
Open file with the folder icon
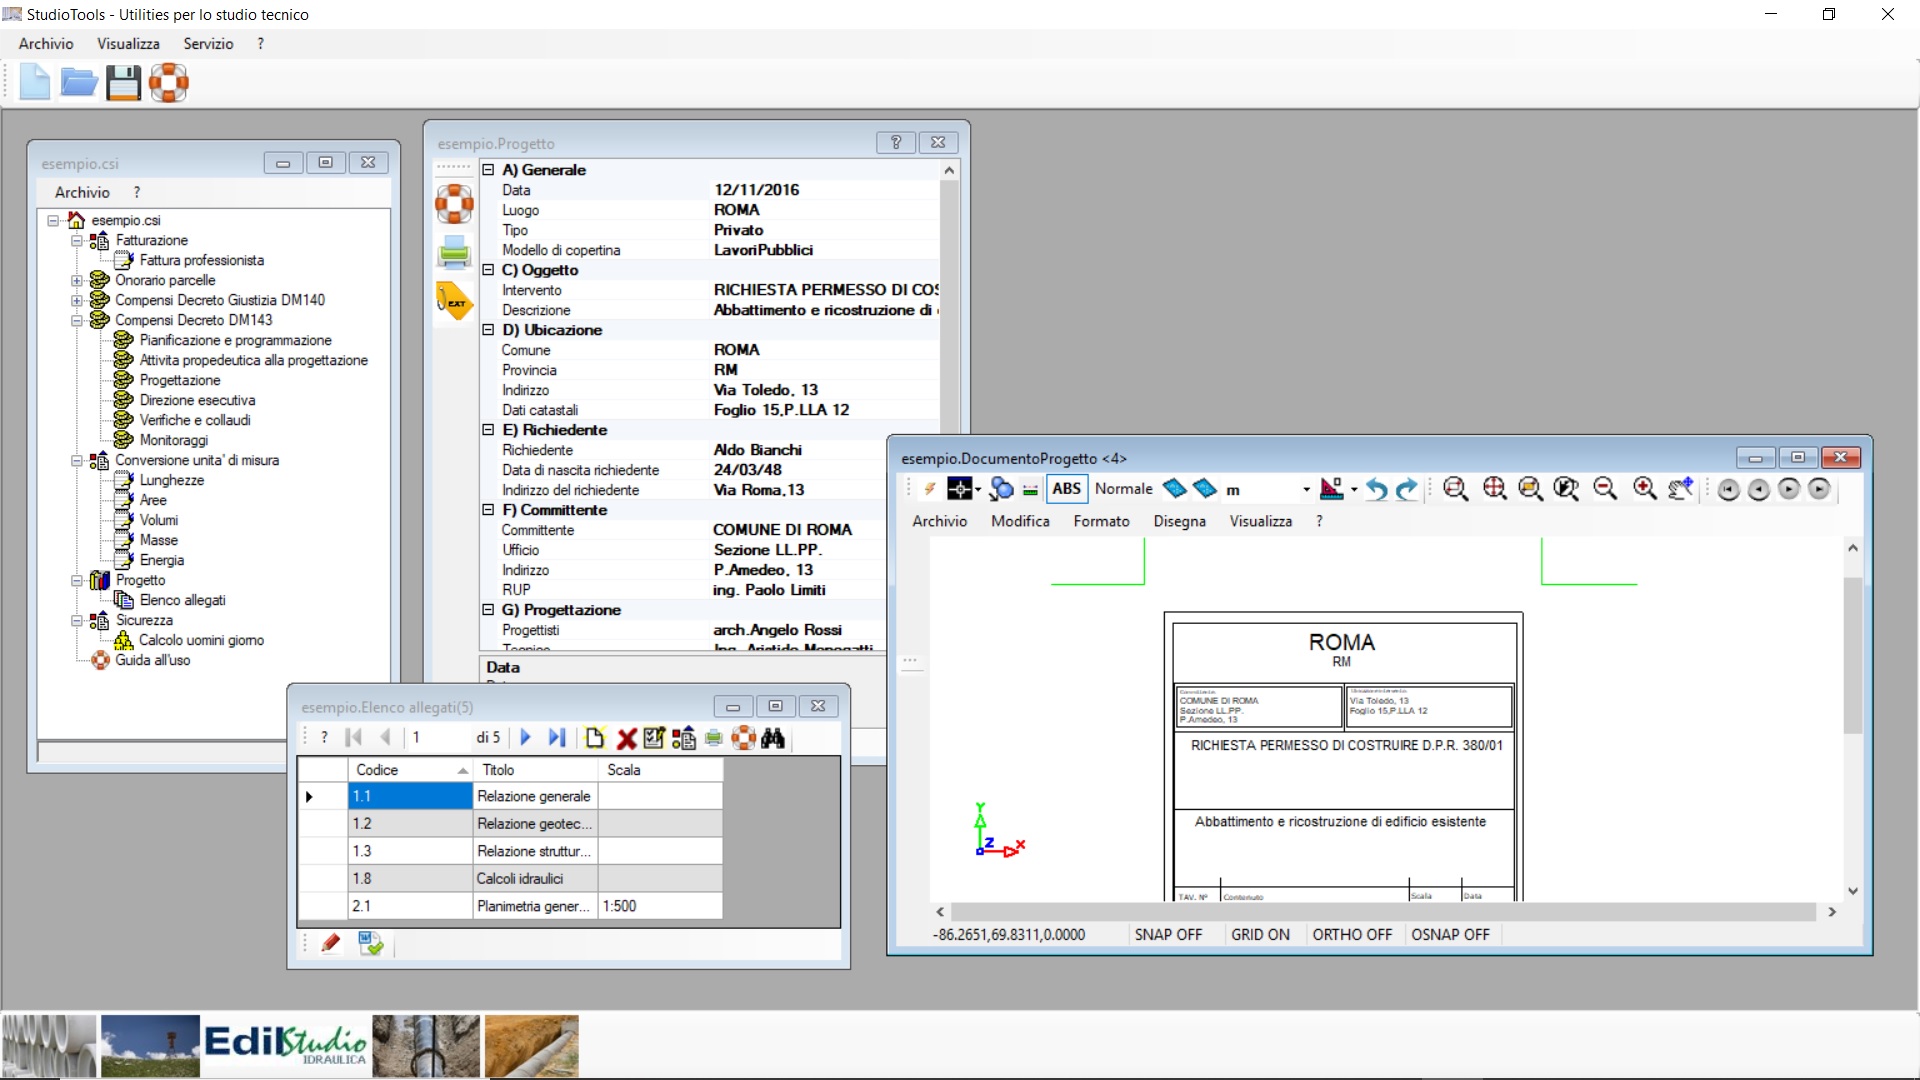coord(79,82)
